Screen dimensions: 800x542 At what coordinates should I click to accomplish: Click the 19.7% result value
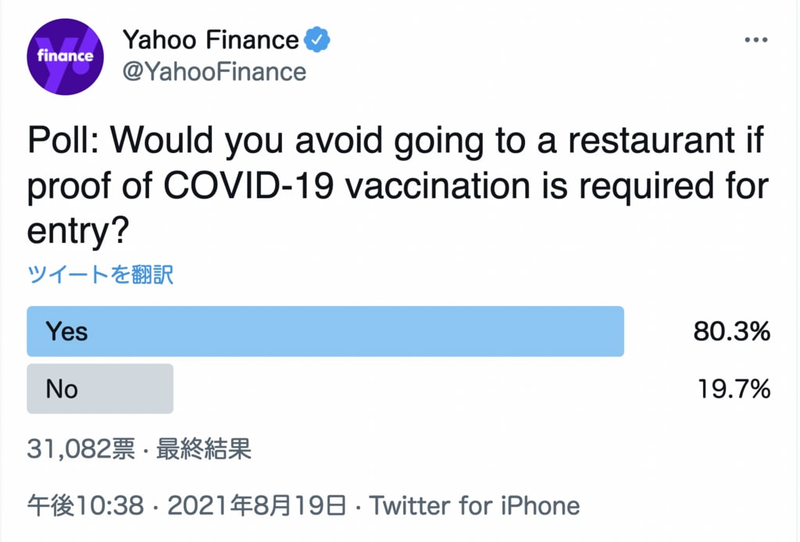[x=734, y=389]
